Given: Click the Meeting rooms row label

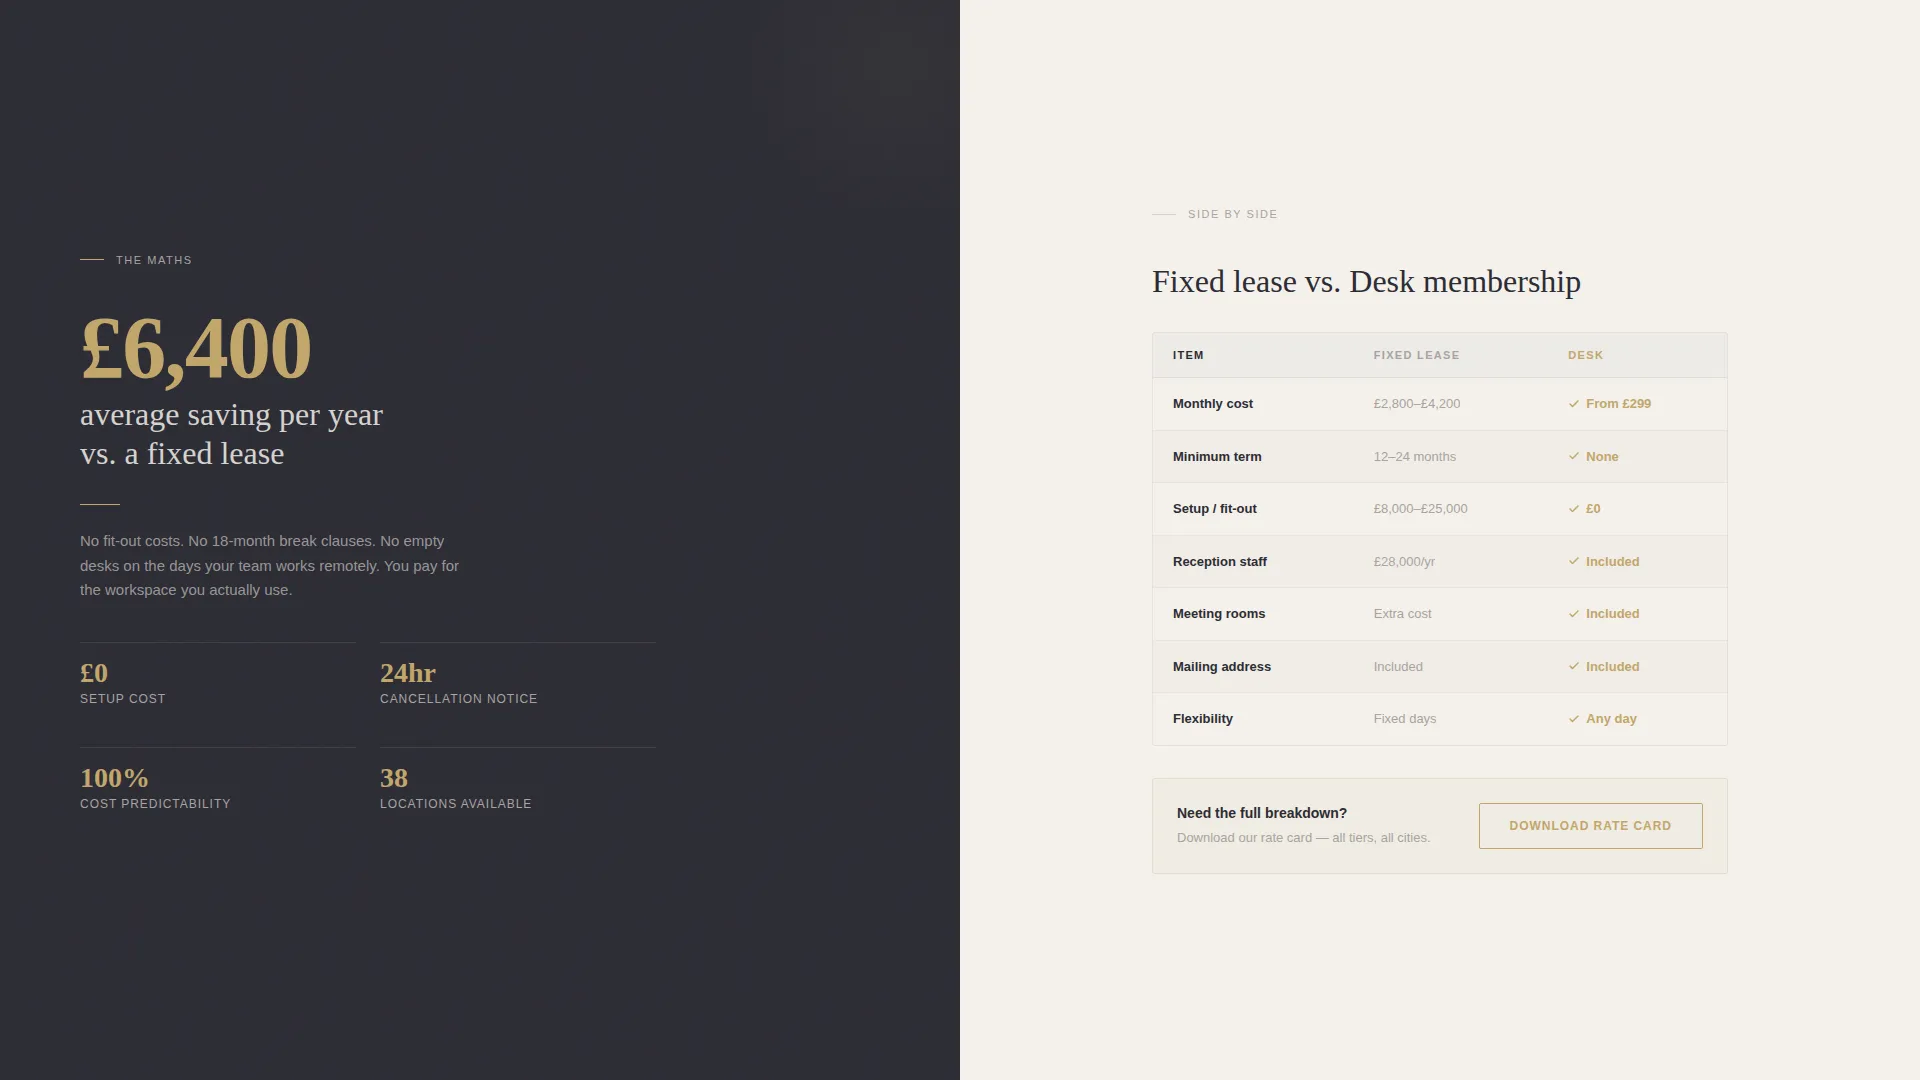Looking at the screenshot, I should tap(1219, 614).
